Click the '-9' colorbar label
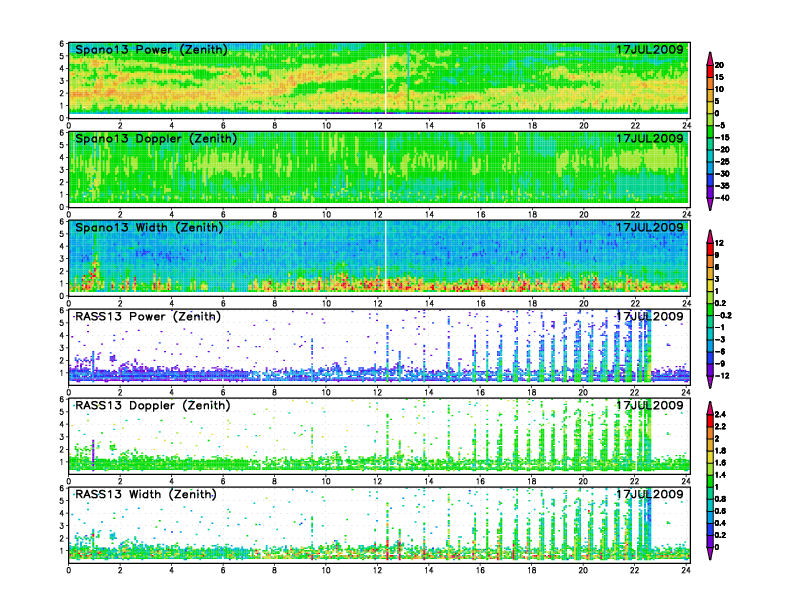This screenshot has height=612, width=792. click(x=720, y=364)
